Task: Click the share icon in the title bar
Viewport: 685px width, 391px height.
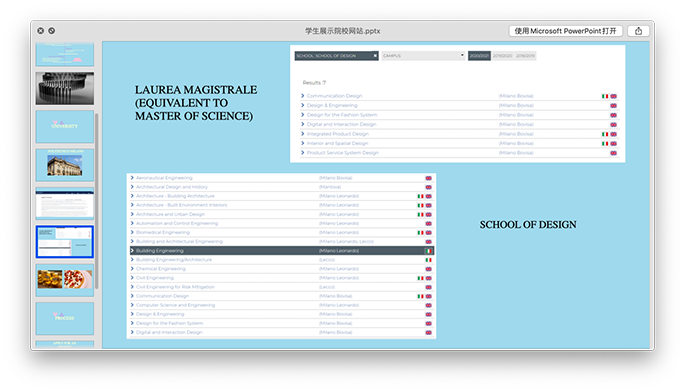Action: coord(638,31)
